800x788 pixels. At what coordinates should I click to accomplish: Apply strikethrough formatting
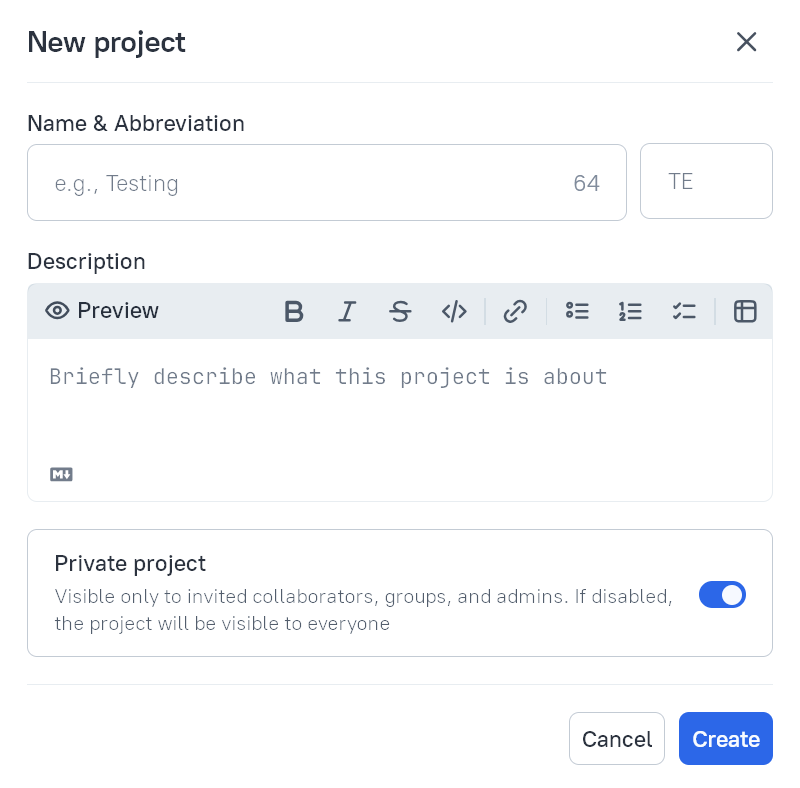click(400, 311)
